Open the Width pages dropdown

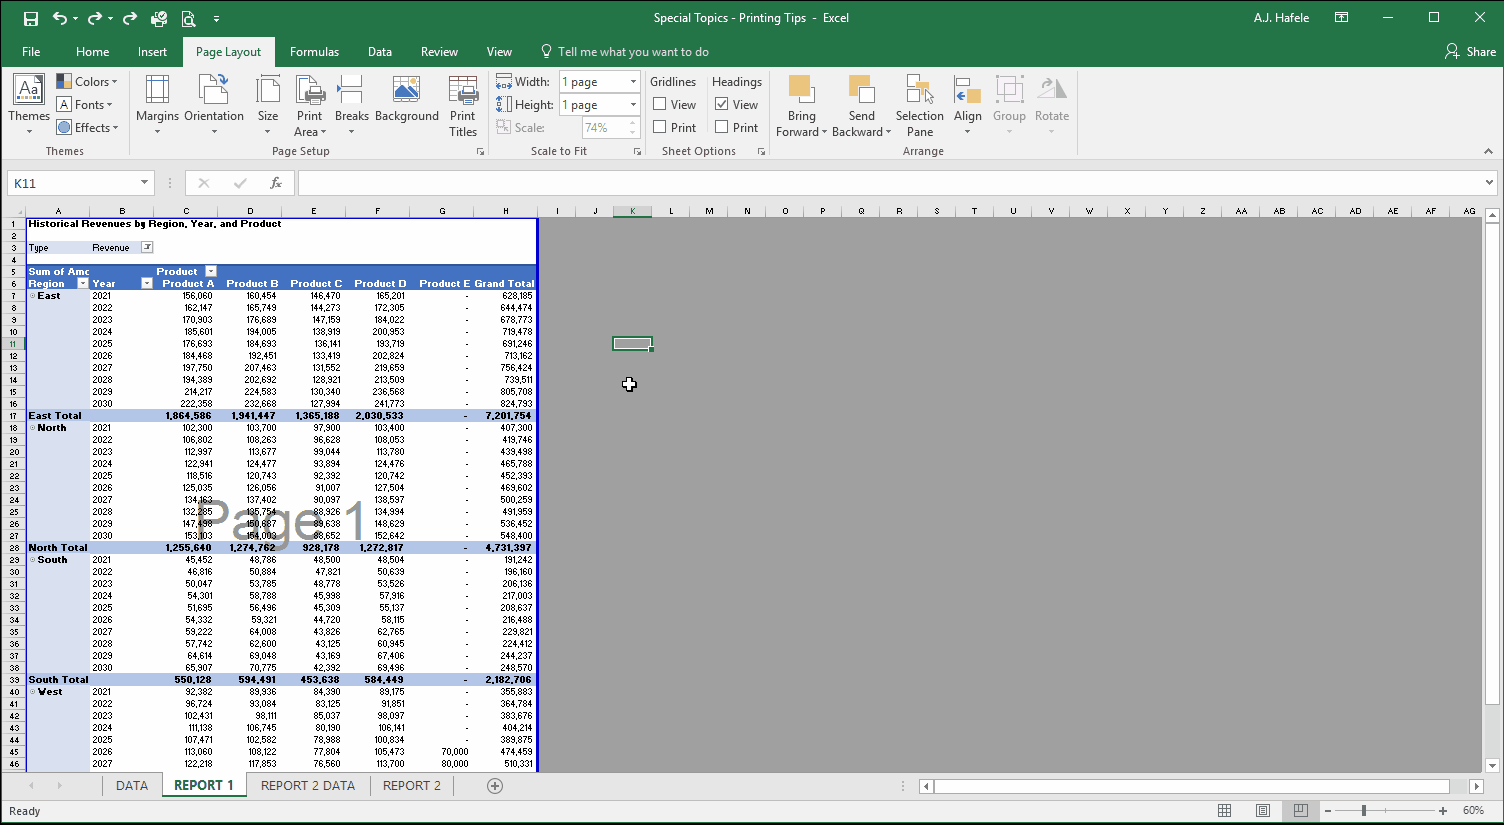633,82
